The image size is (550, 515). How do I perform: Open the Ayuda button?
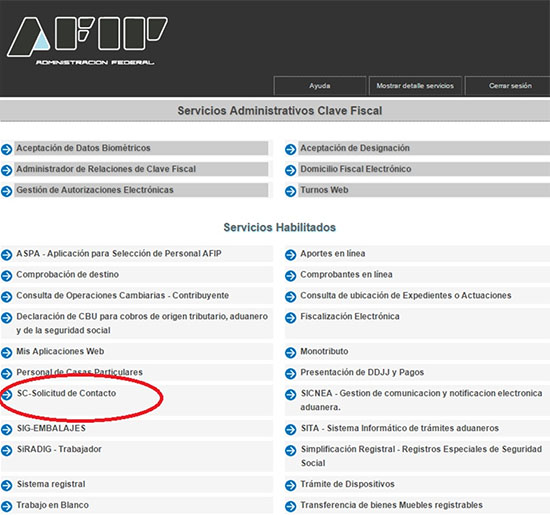tap(320, 86)
